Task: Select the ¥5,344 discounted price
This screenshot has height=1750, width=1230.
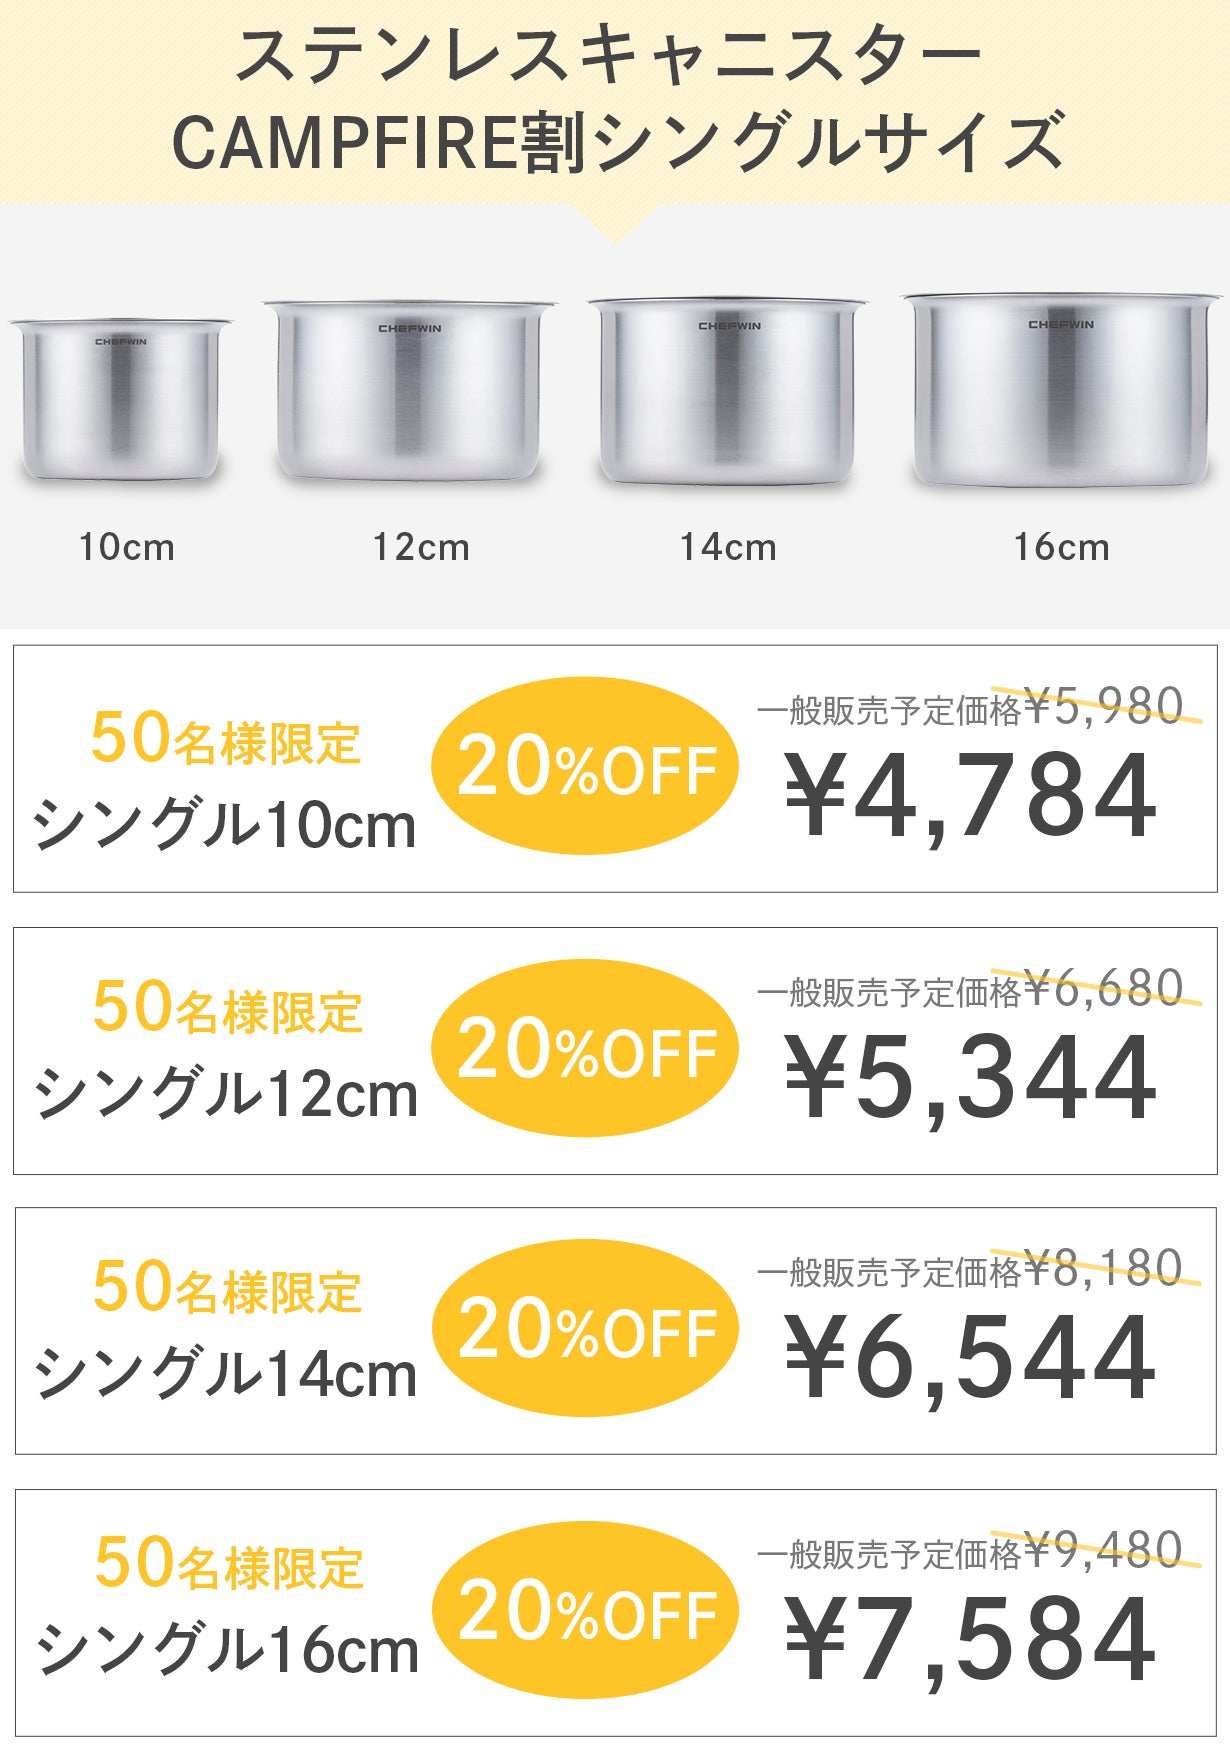Action: pos(970,1079)
